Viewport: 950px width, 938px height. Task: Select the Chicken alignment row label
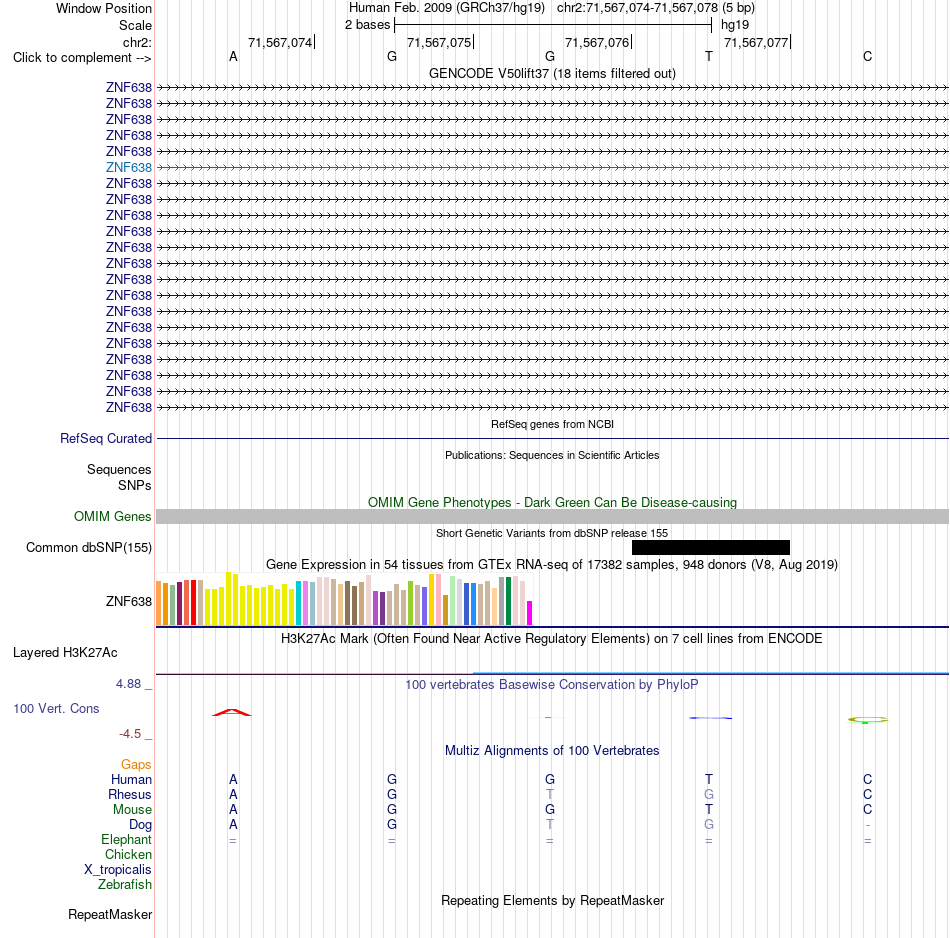[x=128, y=854]
